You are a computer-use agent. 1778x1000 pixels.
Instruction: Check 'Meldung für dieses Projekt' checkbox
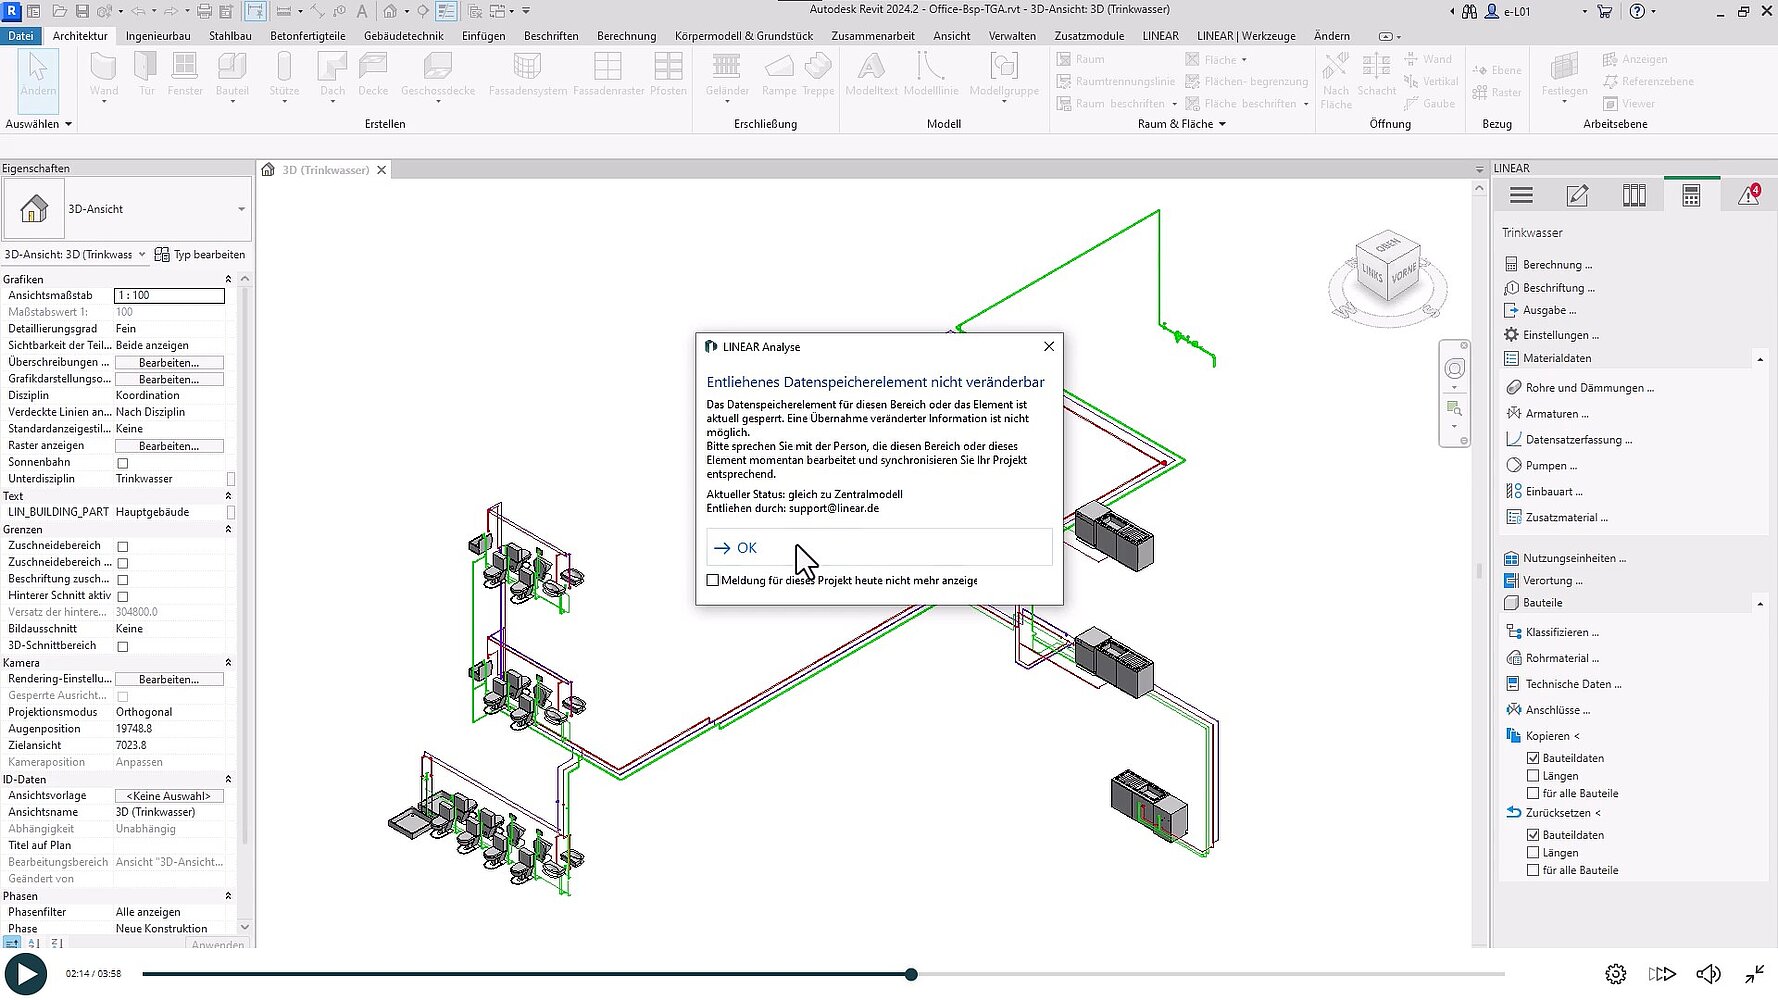(713, 580)
